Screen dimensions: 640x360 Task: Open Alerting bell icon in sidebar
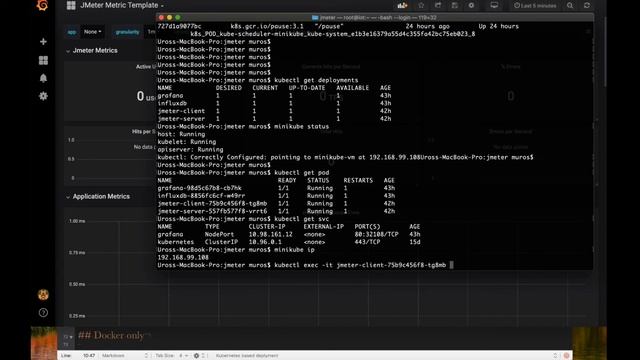[x=43, y=78]
